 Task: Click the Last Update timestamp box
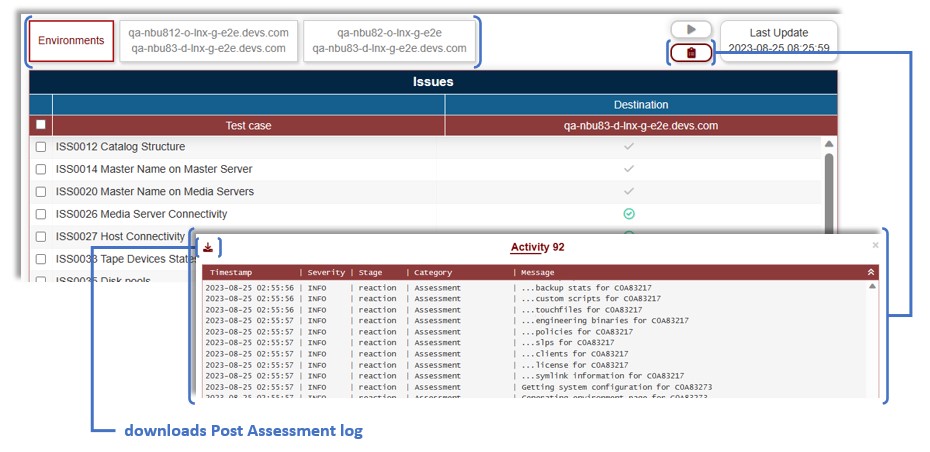pos(778,41)
